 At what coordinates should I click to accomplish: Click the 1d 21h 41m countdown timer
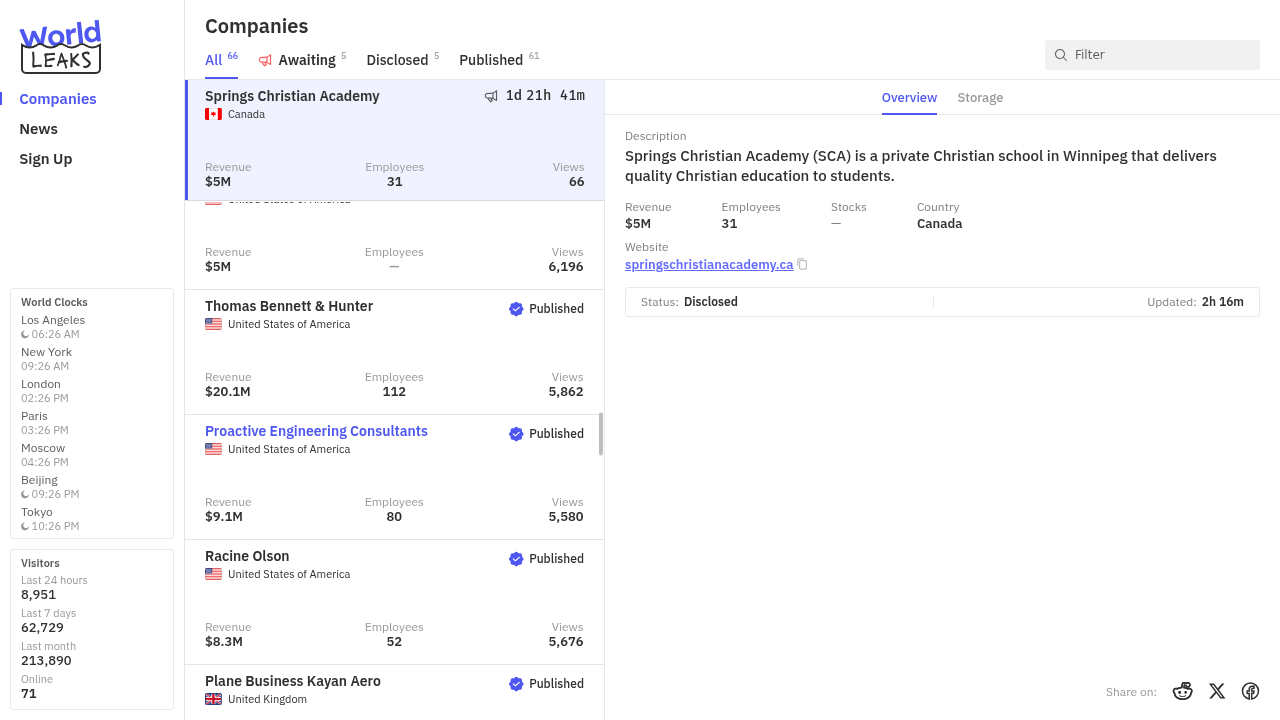545,96
